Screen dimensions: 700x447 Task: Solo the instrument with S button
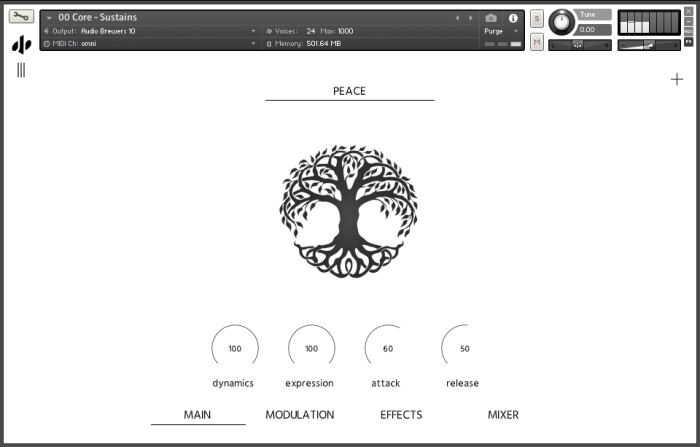coord(537,19)
